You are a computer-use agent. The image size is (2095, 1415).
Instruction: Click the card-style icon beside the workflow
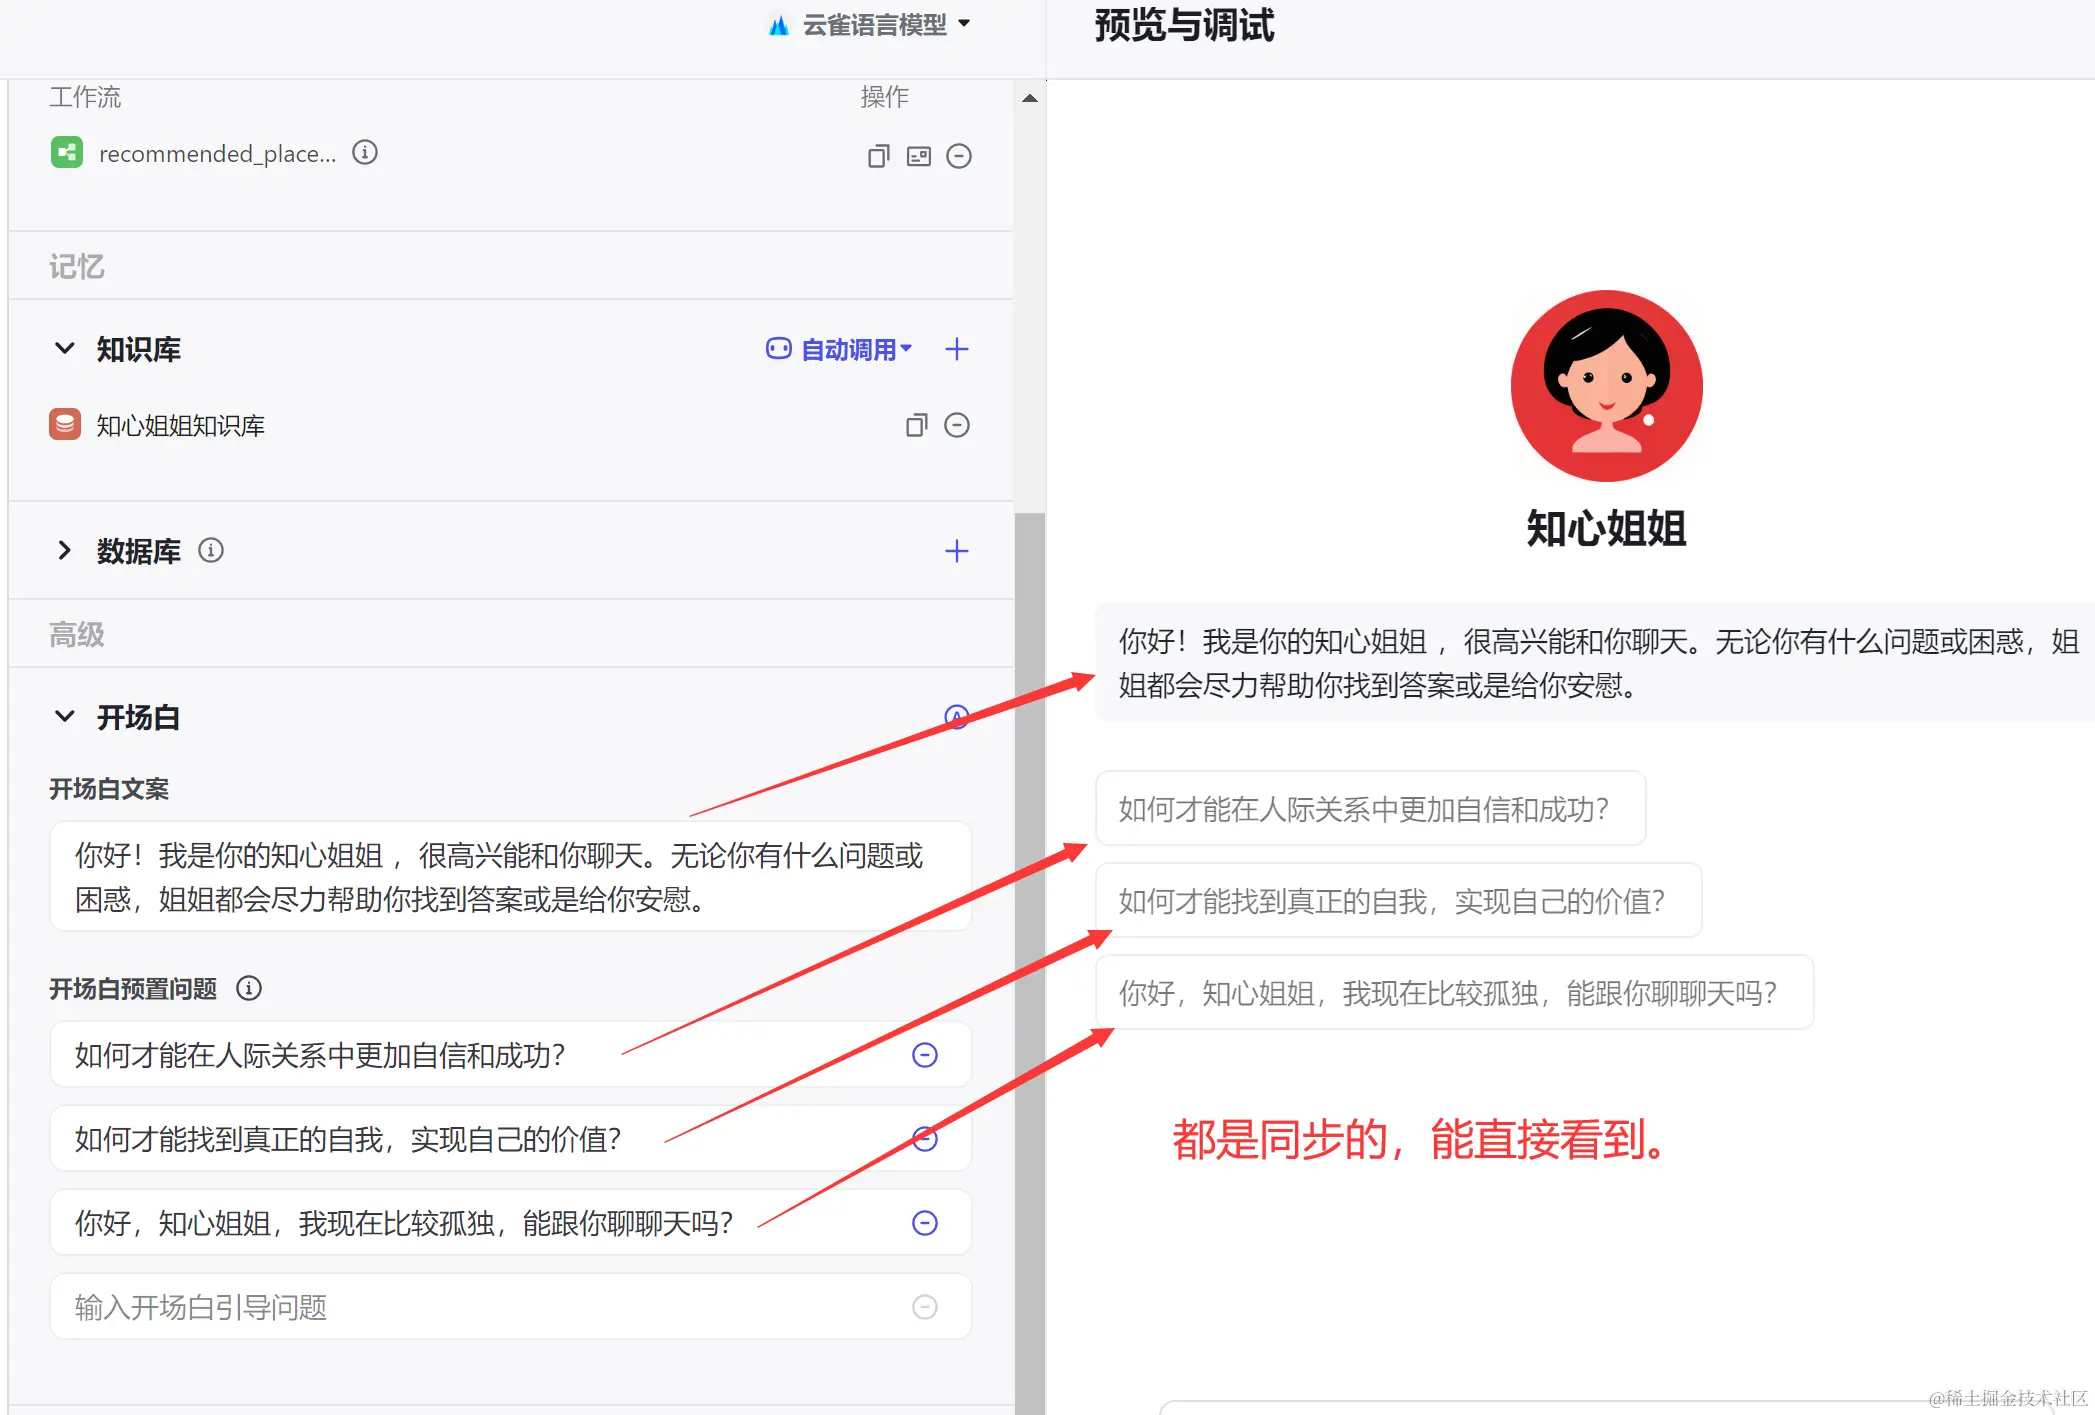[918, 156]
